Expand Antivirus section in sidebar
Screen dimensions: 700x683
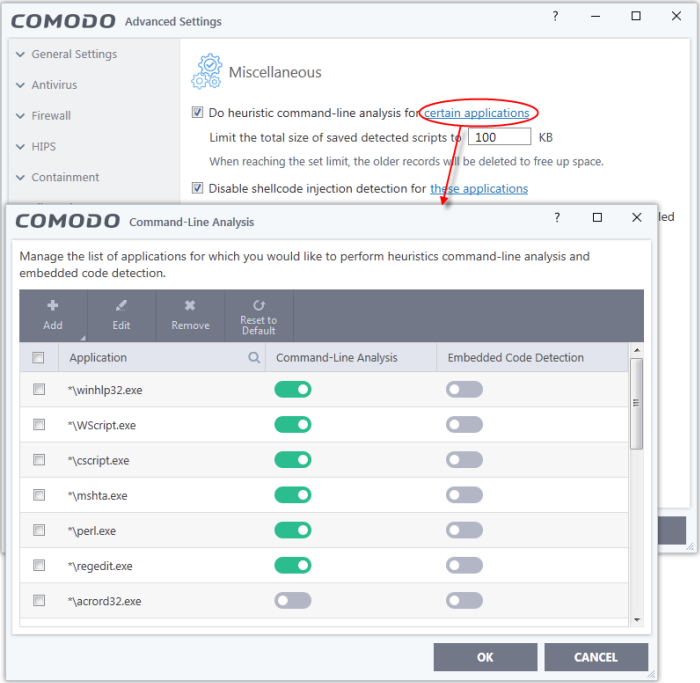coord(46,85)
